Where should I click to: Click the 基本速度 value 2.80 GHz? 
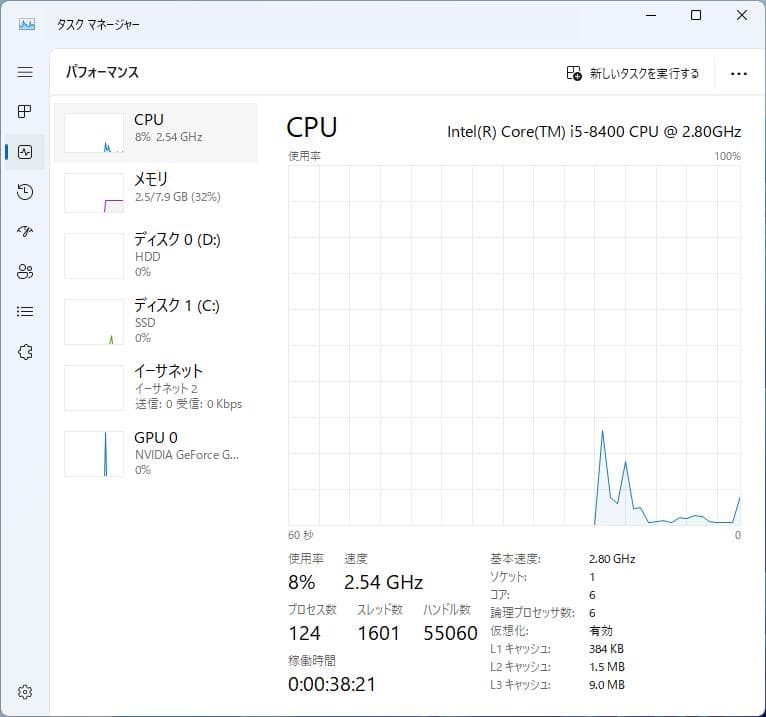[612, 559]
